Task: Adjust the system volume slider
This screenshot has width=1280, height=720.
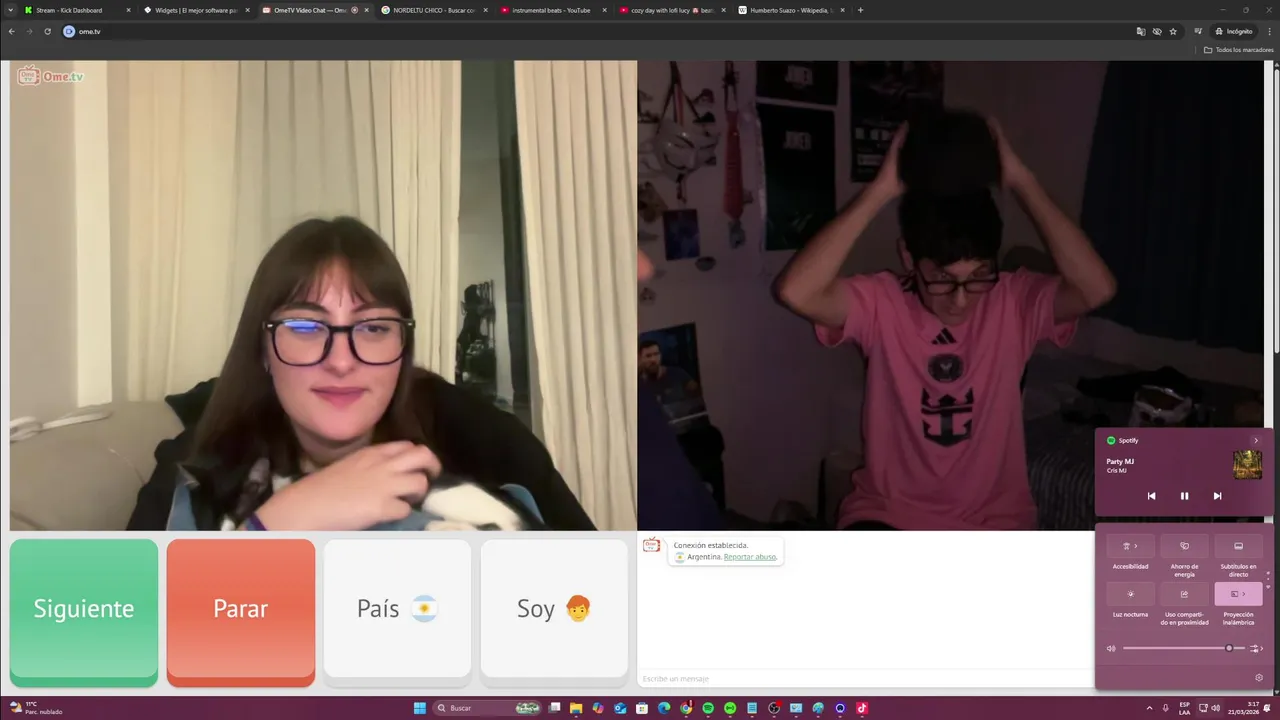Action: (x=1184, y=648)
